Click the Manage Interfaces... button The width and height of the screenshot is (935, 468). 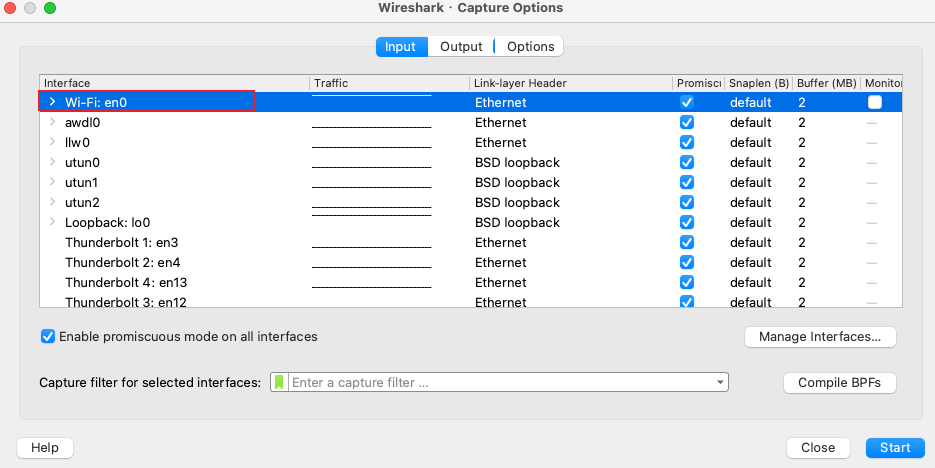[820, 336]
